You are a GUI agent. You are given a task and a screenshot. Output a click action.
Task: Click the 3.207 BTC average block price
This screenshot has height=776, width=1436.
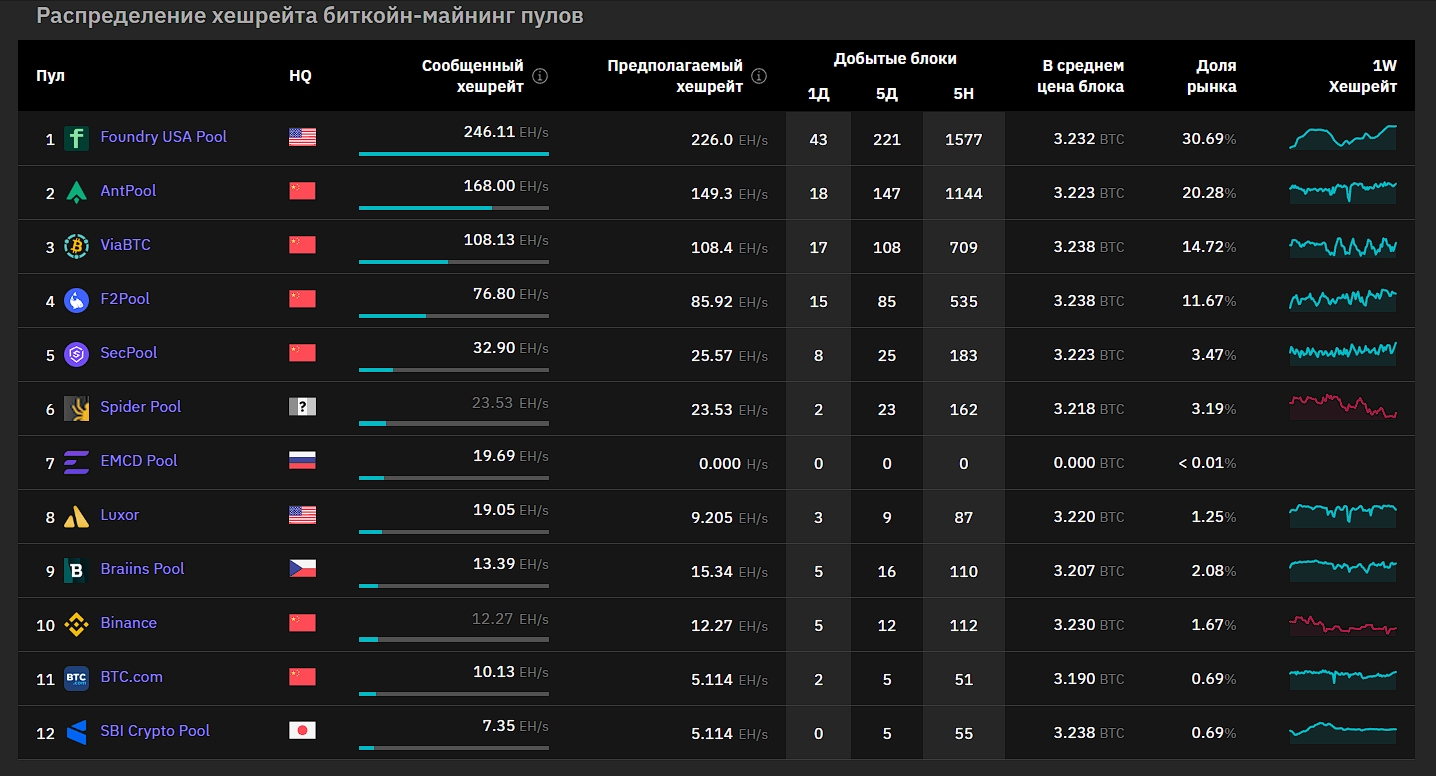[x=1089, y=571]
